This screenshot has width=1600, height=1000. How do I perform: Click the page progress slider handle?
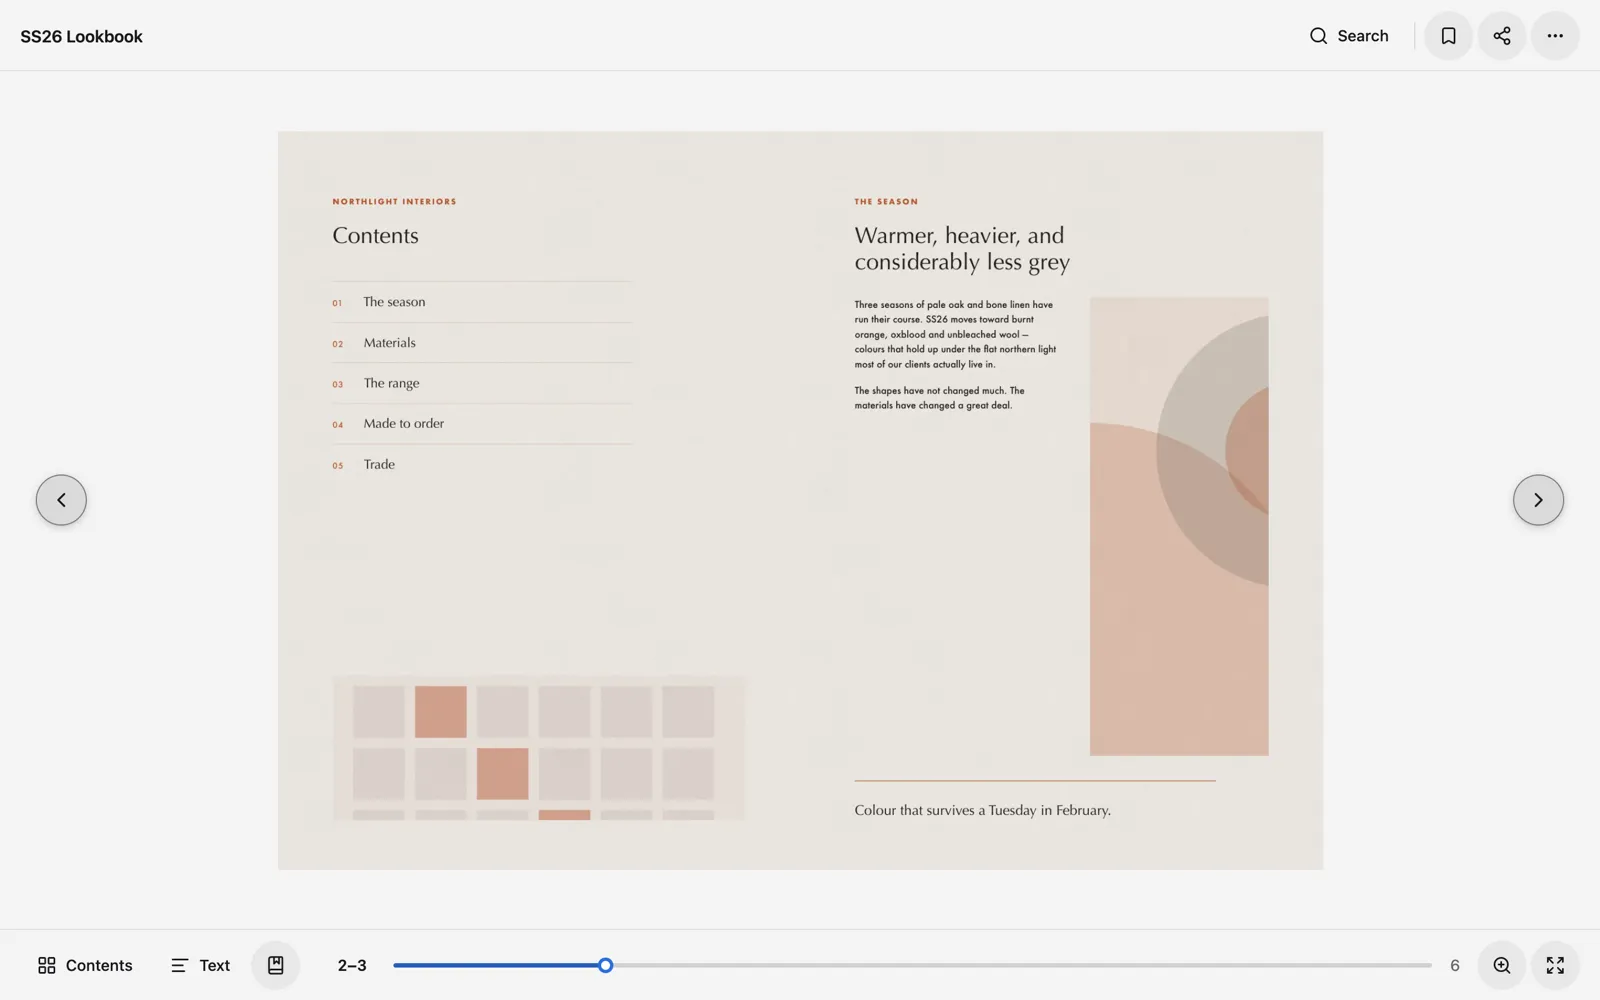pos(605,965)
